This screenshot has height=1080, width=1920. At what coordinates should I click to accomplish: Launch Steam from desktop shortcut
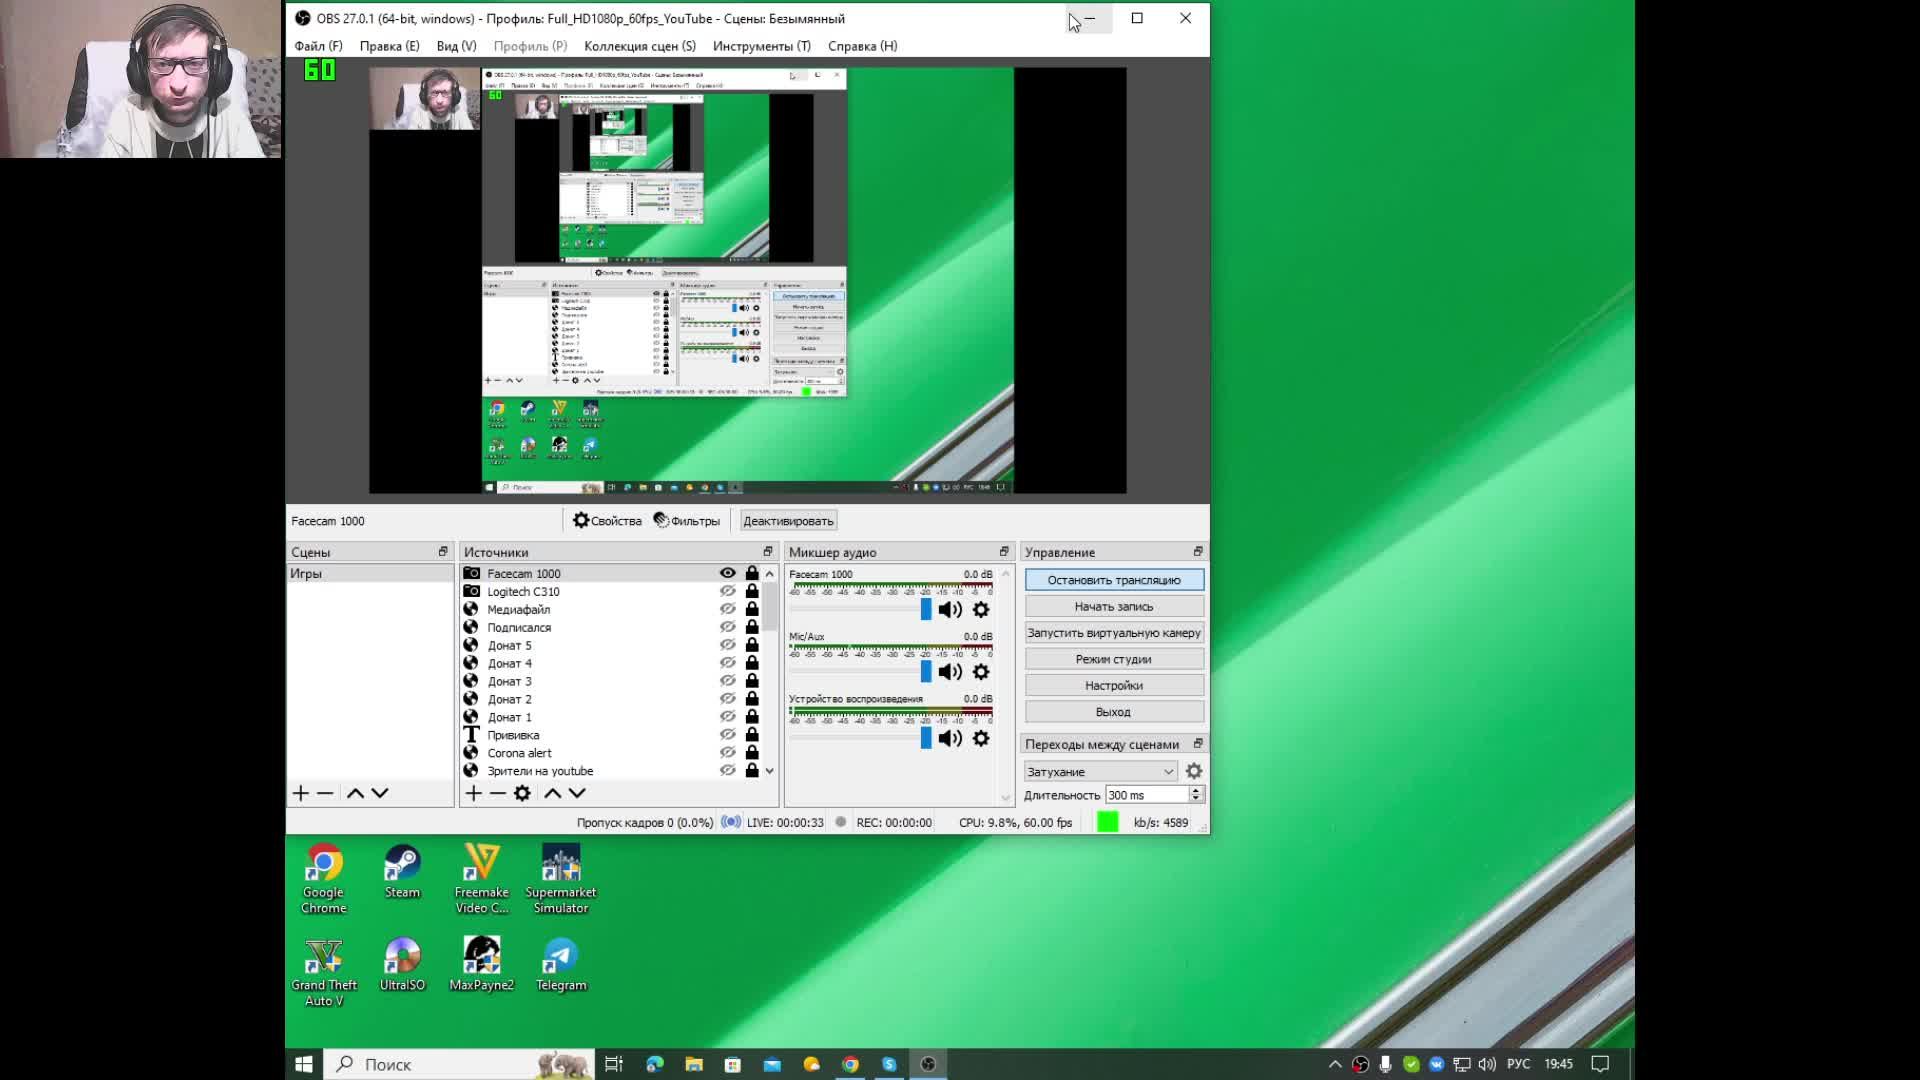(x=402, y=872)
